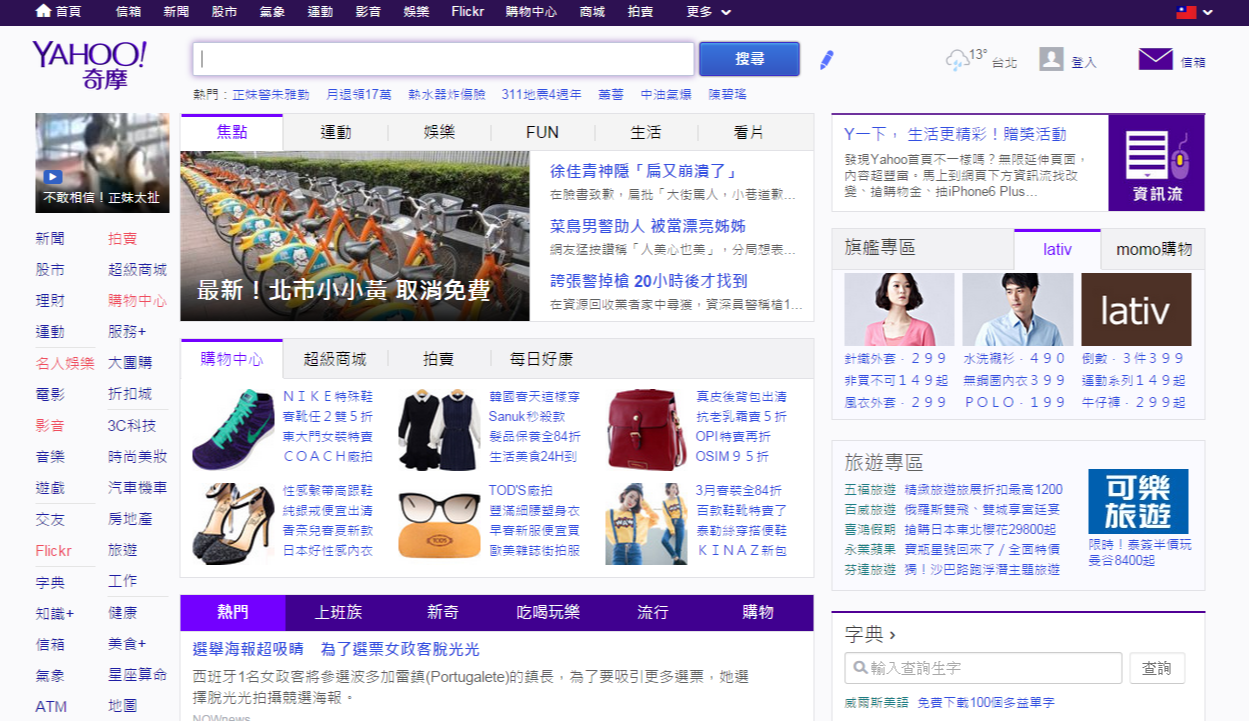Viewport: 1249px width, 721px height.
Task: Switch to the 娛樂 news tab
Action: [439, 132]
